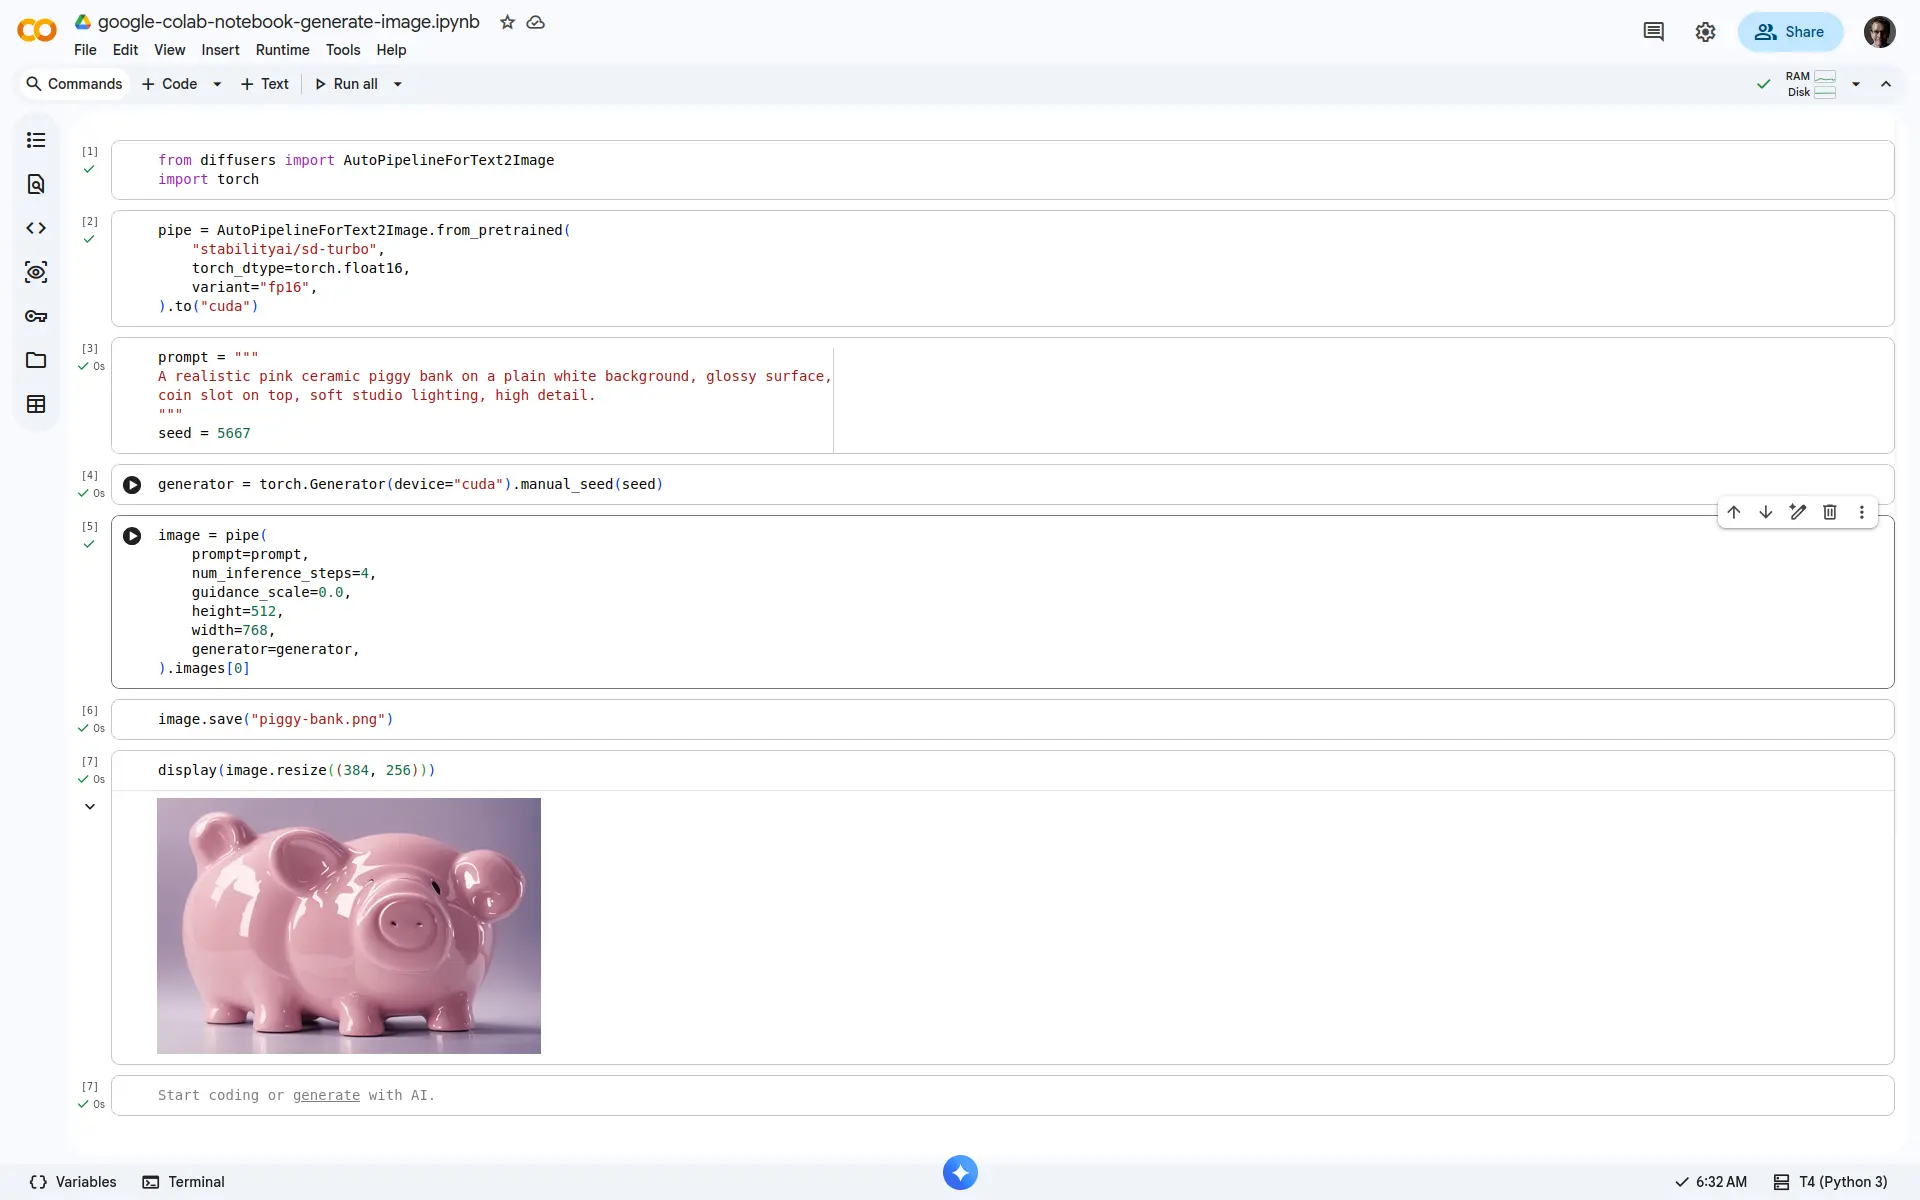Star the notebook with the star icon
The height and width of the screenshot is (1200, 1920).
coord(507,22)
